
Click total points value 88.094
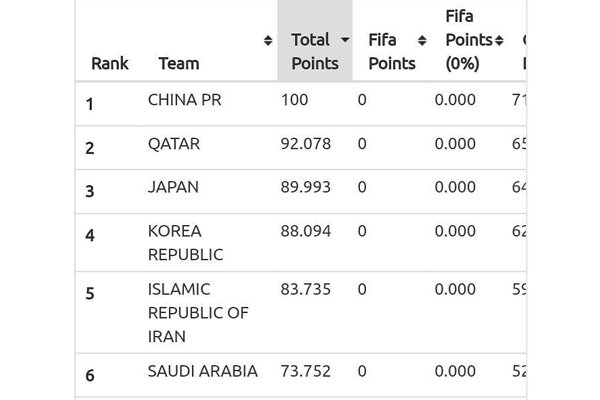(x=306, y=231)
